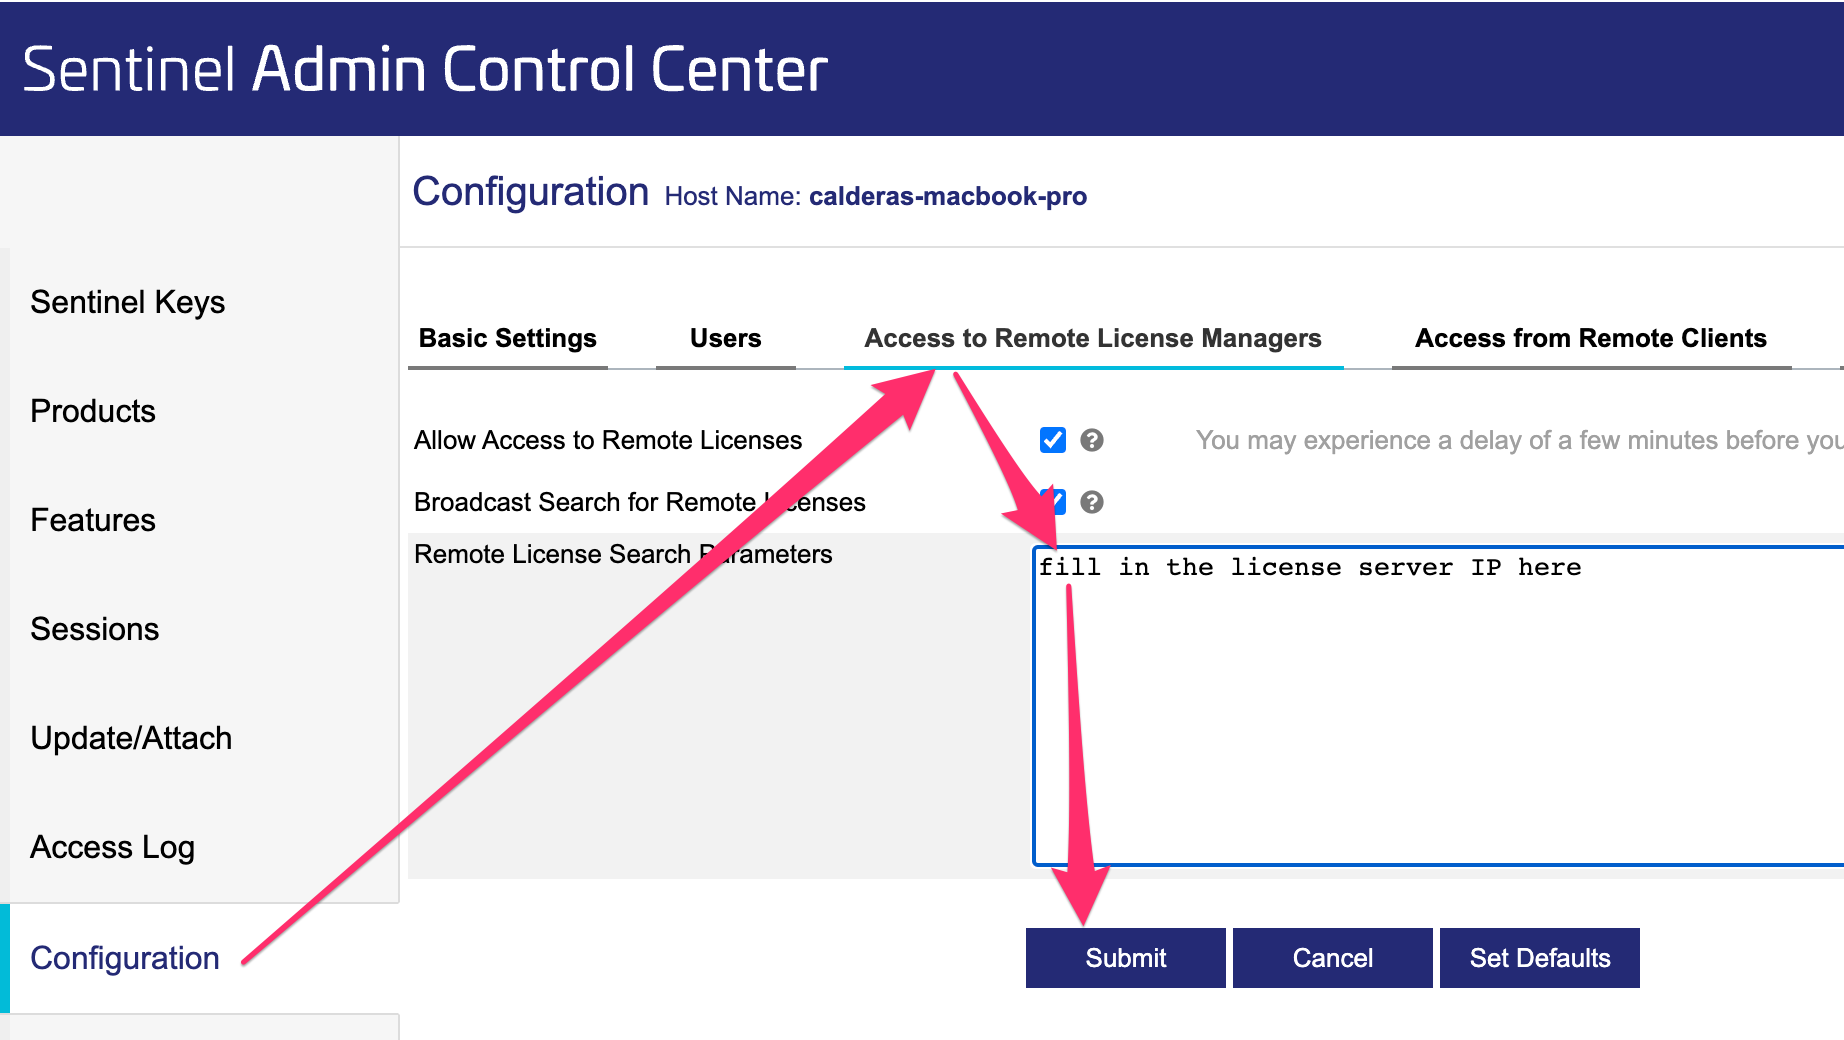
Task: Show help for Allow Access to Remote Licenses
Action: coord(1092,440)
